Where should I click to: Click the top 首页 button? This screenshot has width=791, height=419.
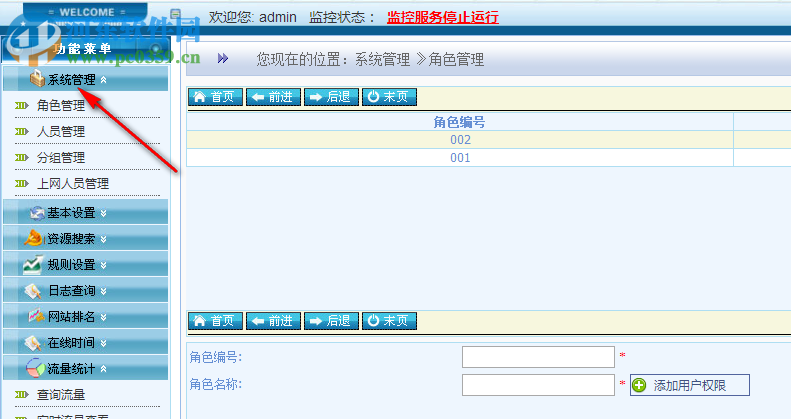tap(215, 97)
